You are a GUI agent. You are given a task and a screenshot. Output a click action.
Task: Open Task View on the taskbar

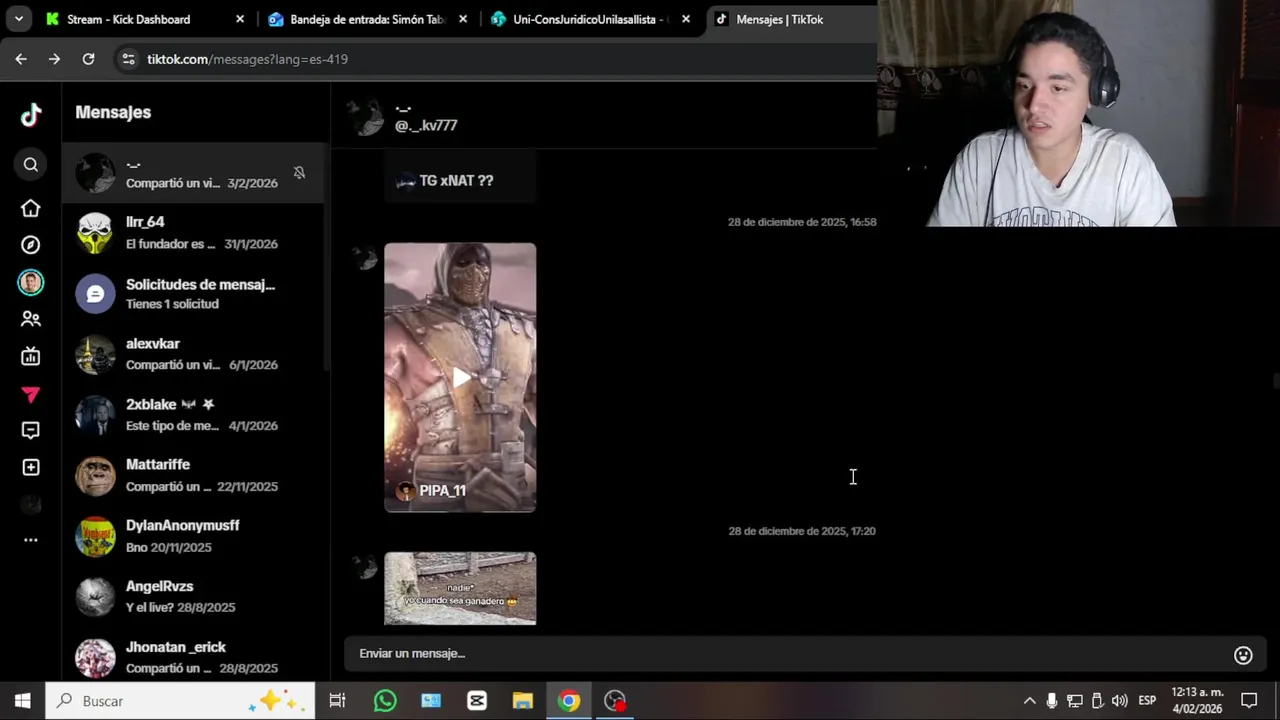pos(337,701)
